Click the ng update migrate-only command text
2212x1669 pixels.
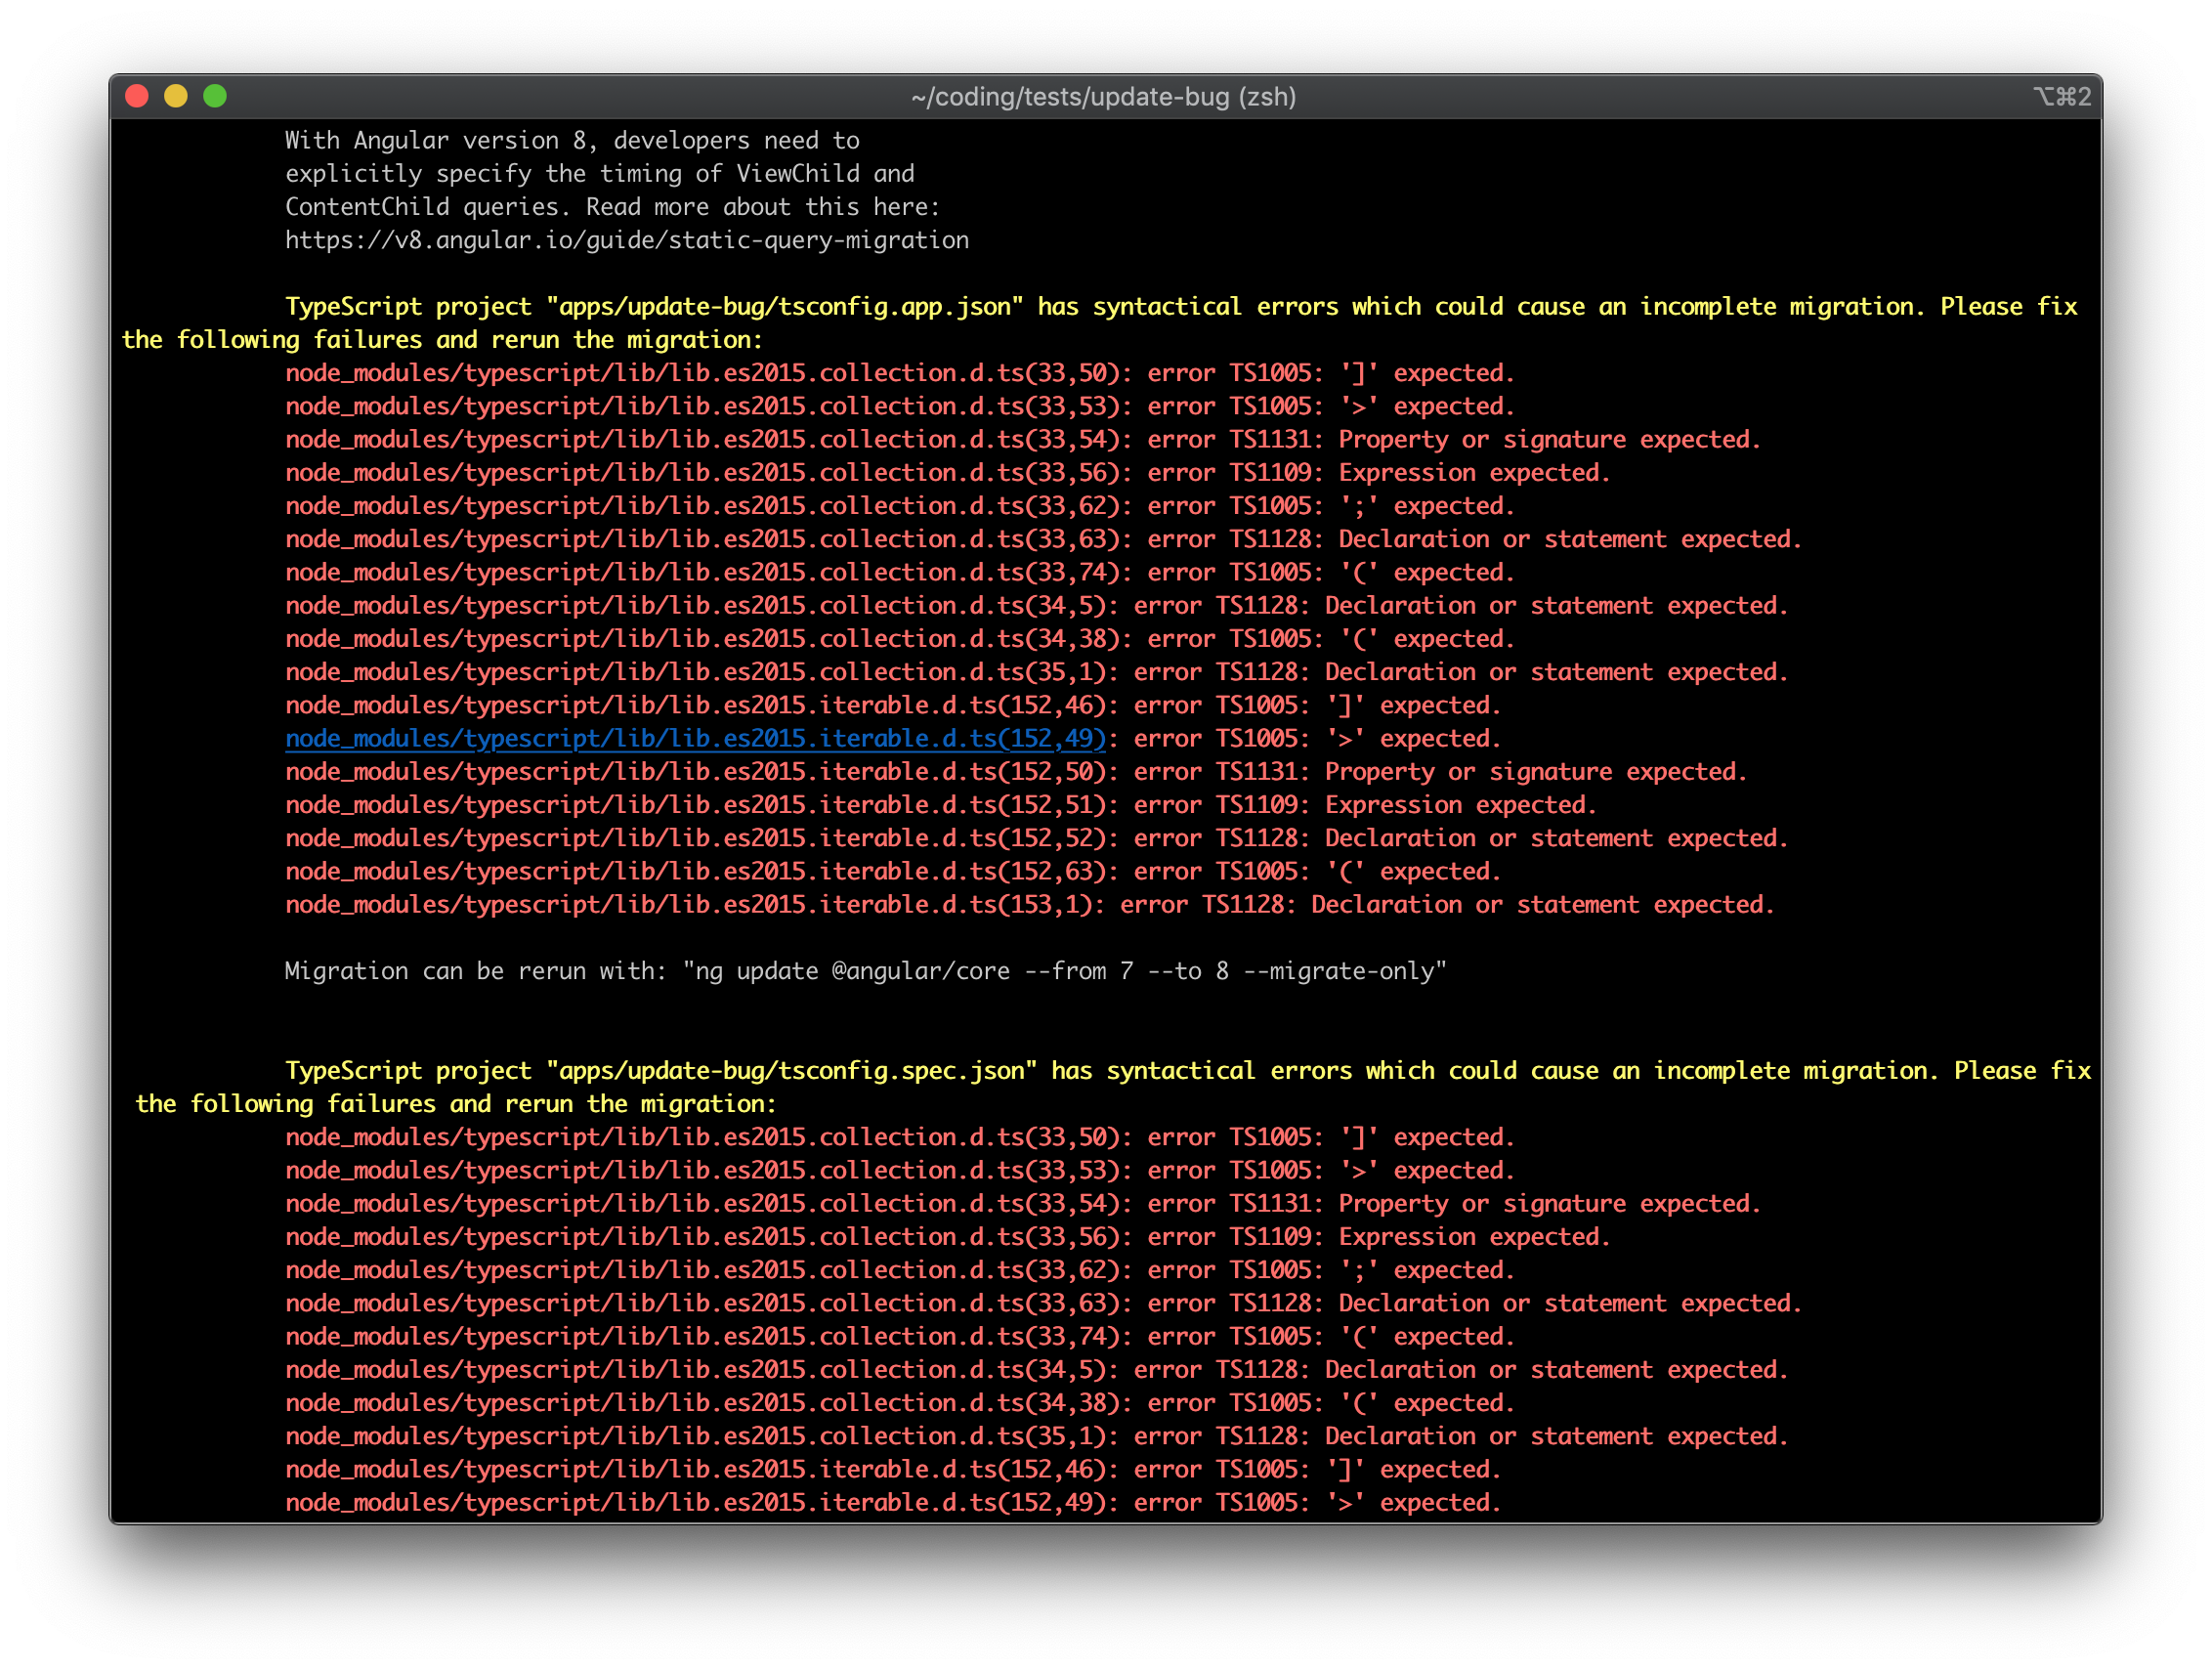point(1065,971)
